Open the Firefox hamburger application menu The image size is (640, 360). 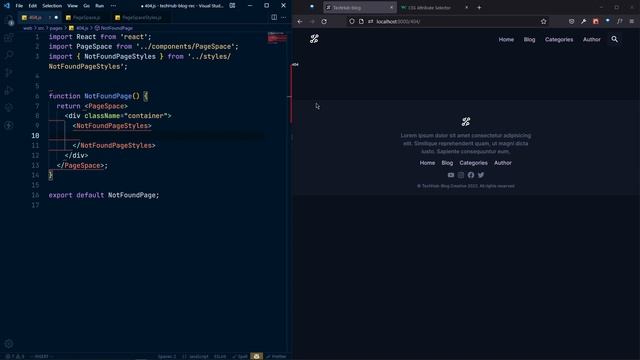(x=632, y=22)
